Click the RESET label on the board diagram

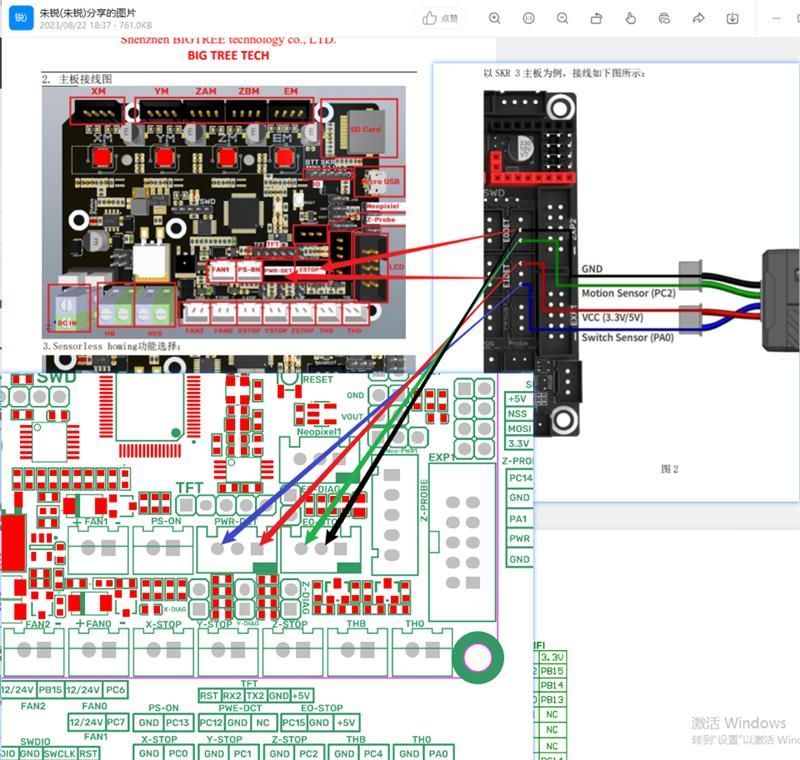[x=317, y=379]
